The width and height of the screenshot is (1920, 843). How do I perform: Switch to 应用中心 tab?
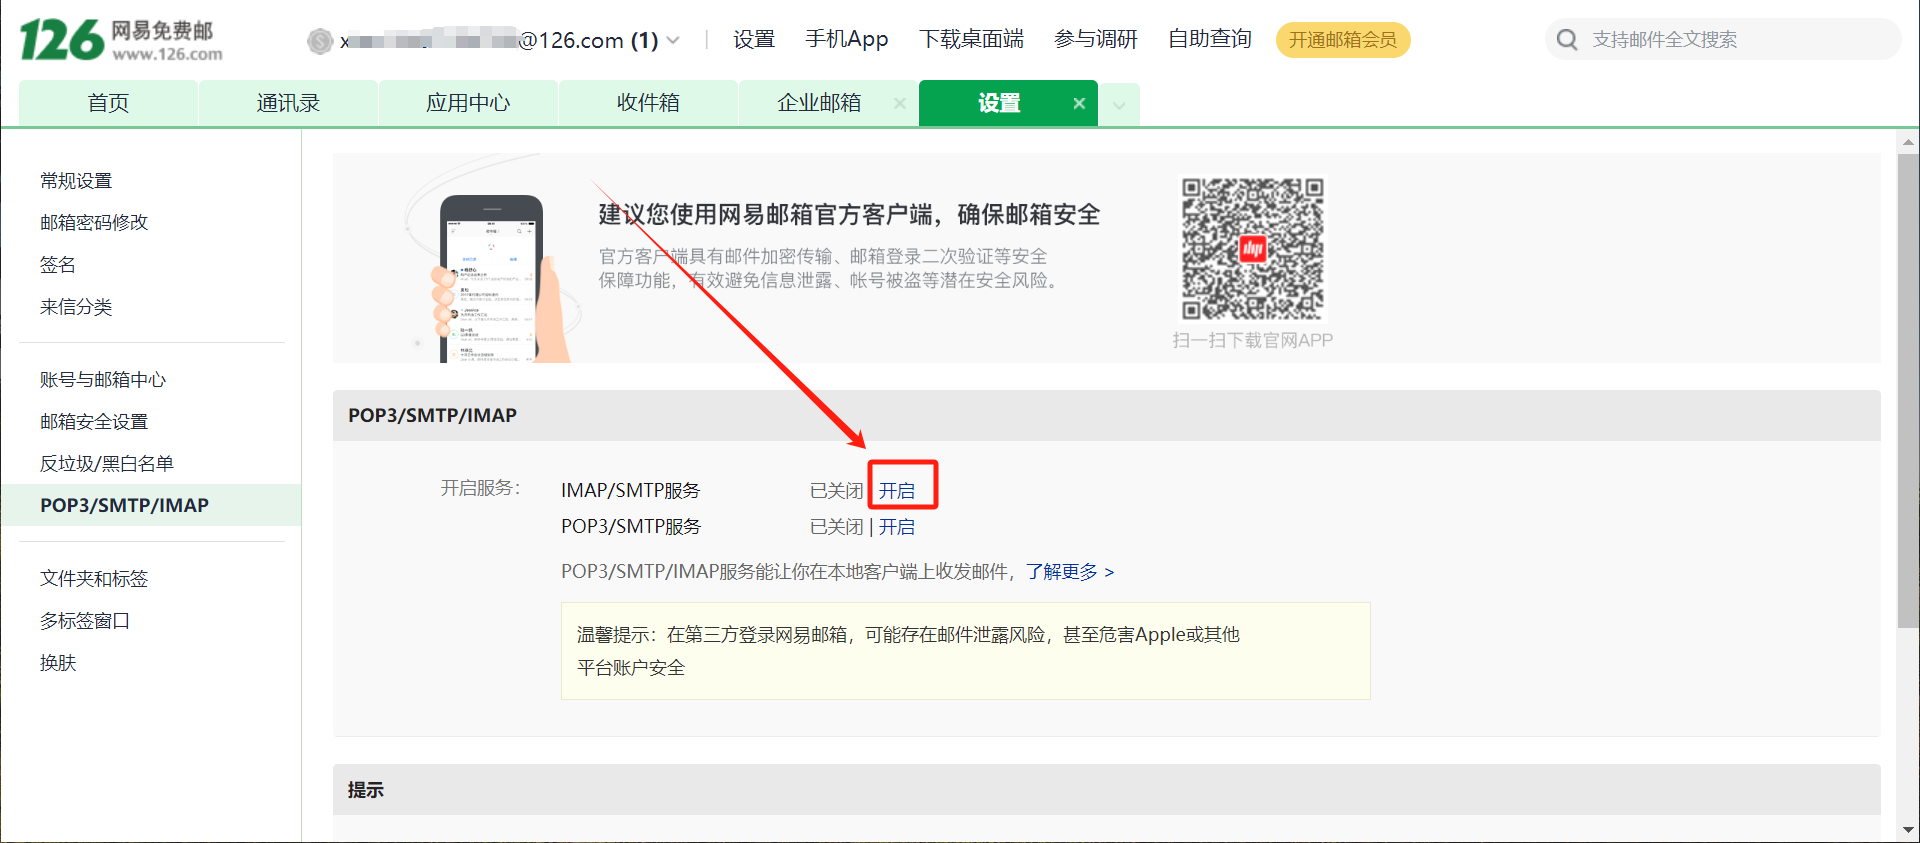pos(468,103)
